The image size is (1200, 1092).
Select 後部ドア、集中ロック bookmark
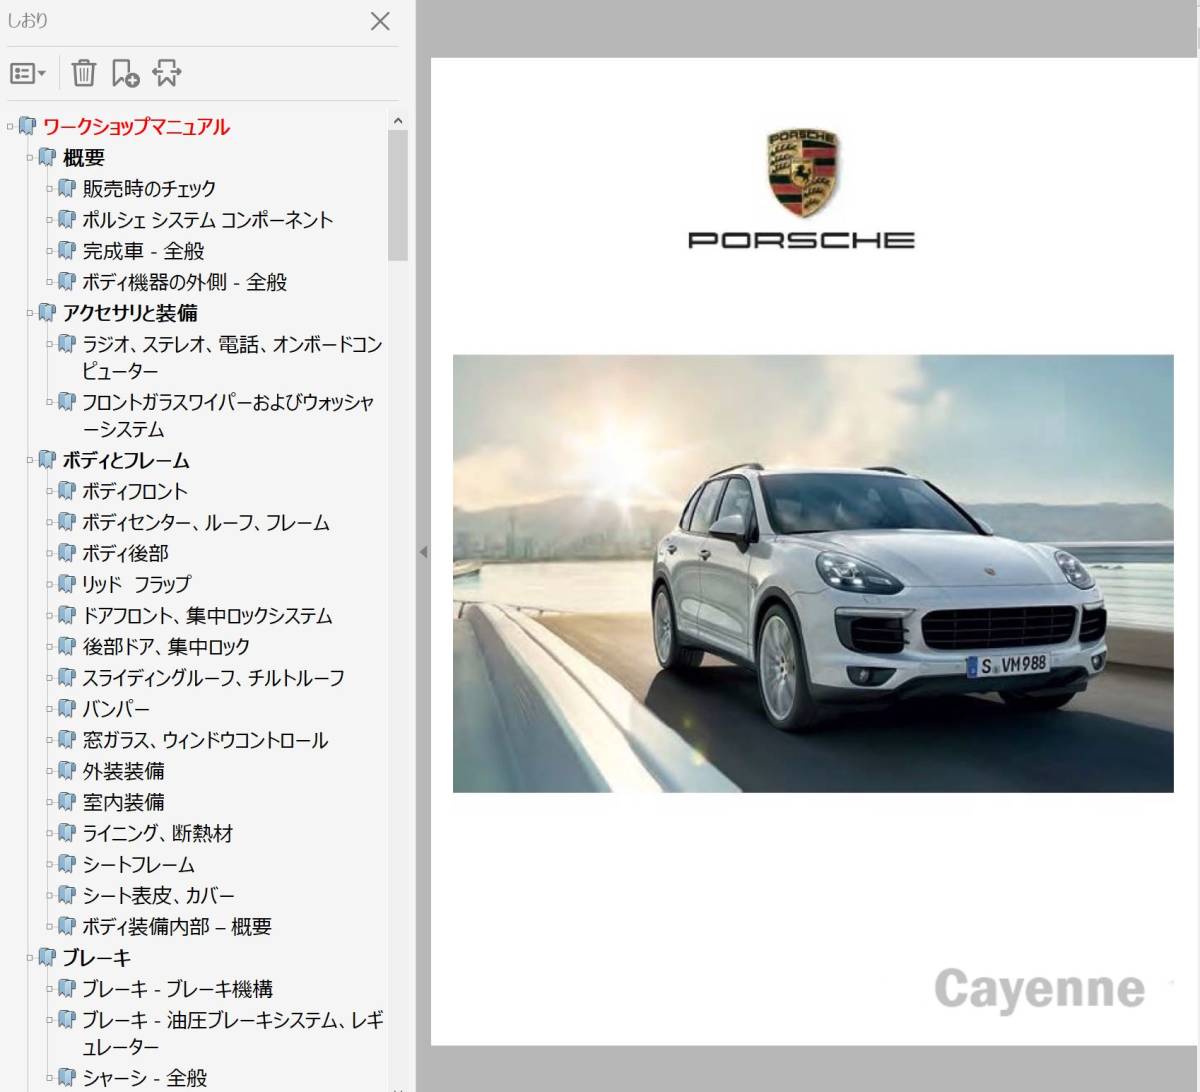[166, 646]
